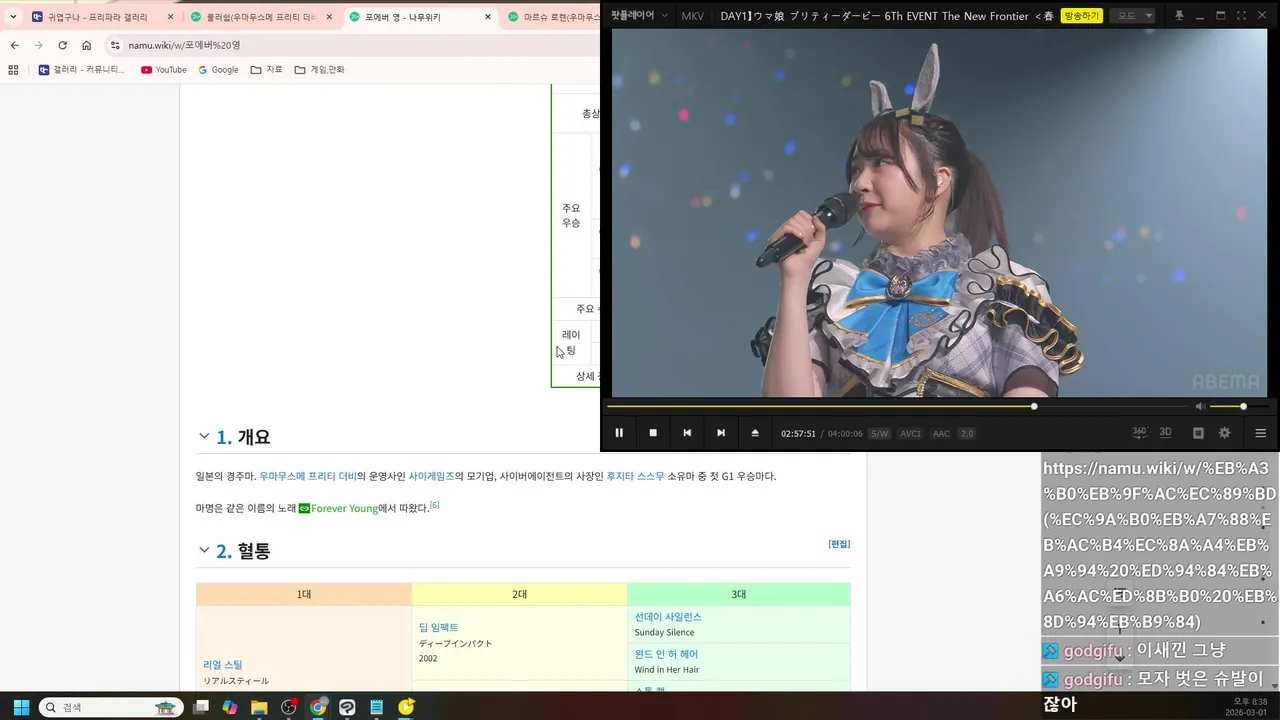The width and height of the screenshot is (1280, 720).
Task: Pin PotPlayer window always on top
Action: click(x=1179, y=15)
